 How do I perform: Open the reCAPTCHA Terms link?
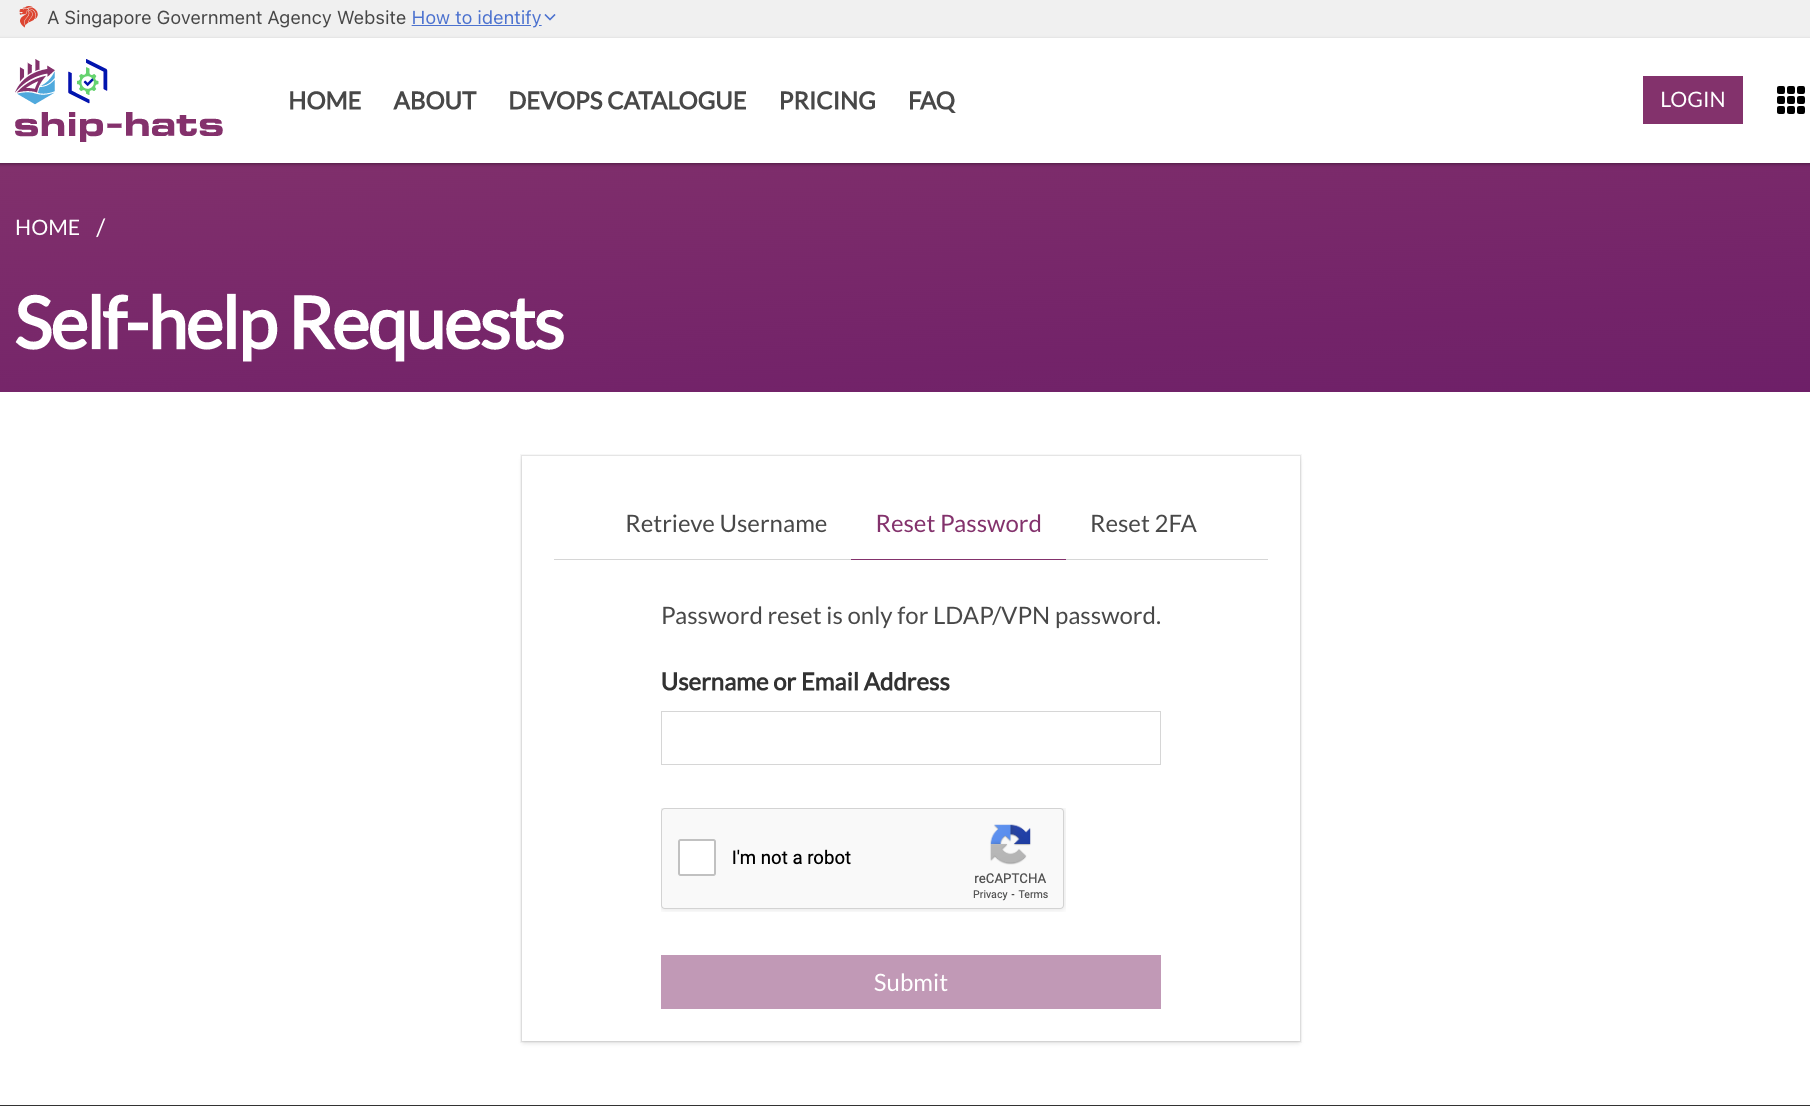coord(1033,895)
